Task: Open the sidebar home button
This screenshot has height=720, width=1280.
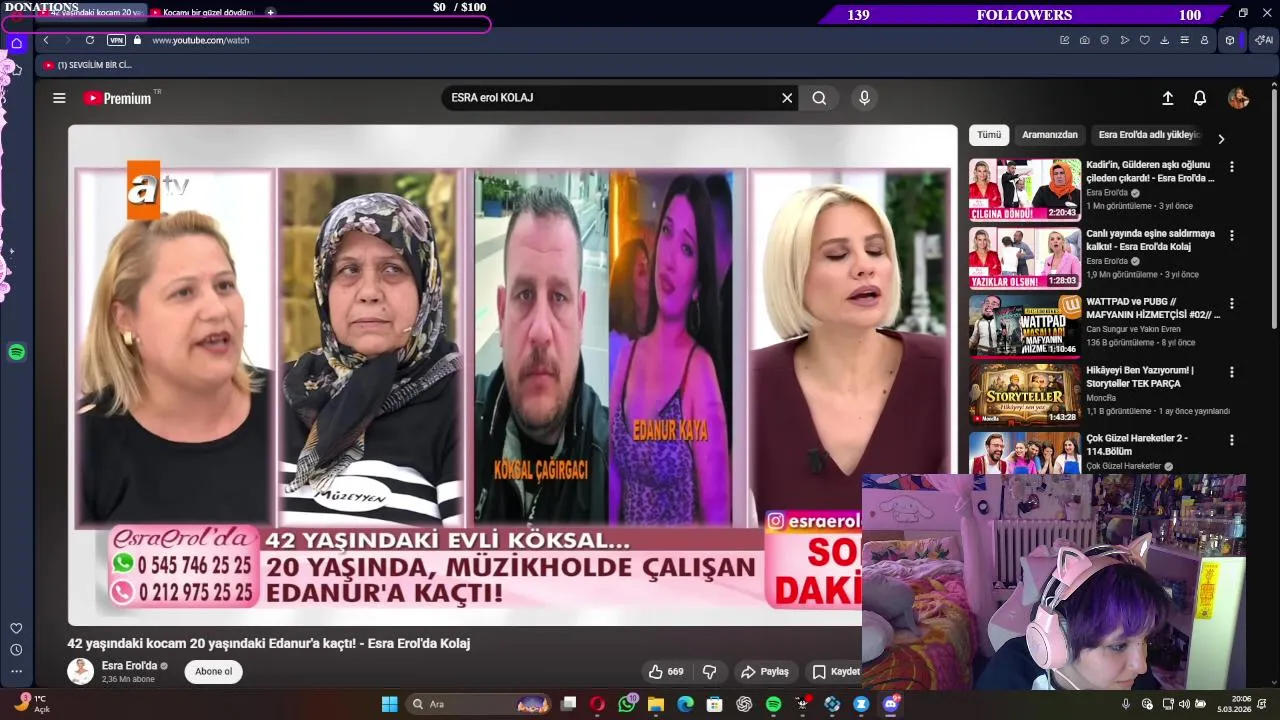Action: [16, 43]
